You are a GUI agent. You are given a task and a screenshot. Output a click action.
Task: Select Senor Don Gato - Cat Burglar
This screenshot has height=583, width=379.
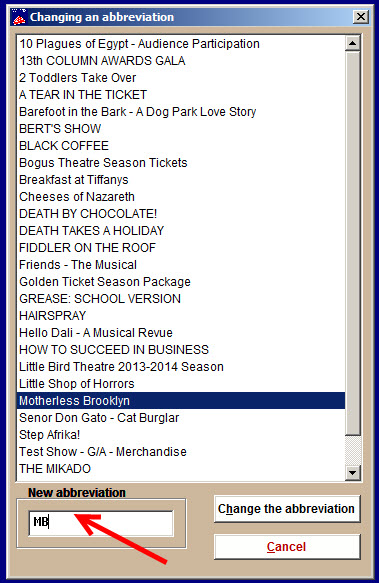pyautogui.click(x=181, y=418)
